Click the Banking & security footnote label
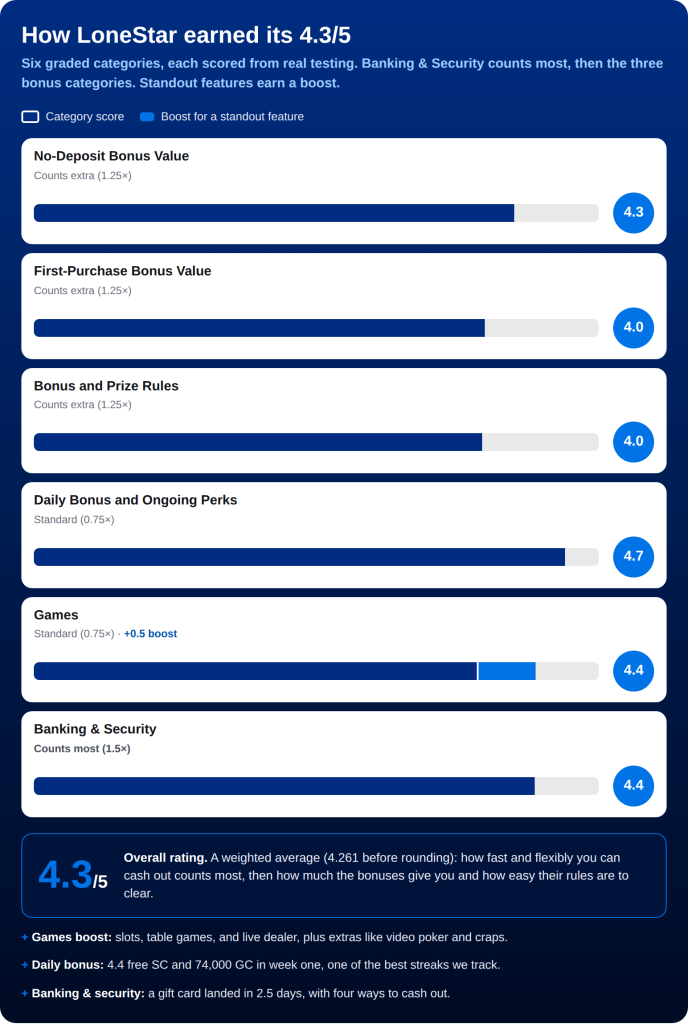688x1024 pixels. (88, 994)
